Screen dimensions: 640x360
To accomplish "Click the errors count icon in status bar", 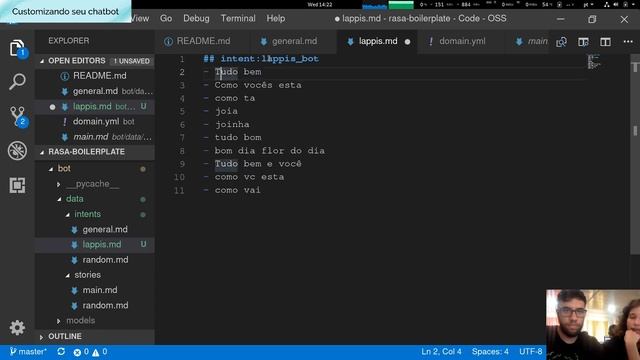I will point(77,352).
